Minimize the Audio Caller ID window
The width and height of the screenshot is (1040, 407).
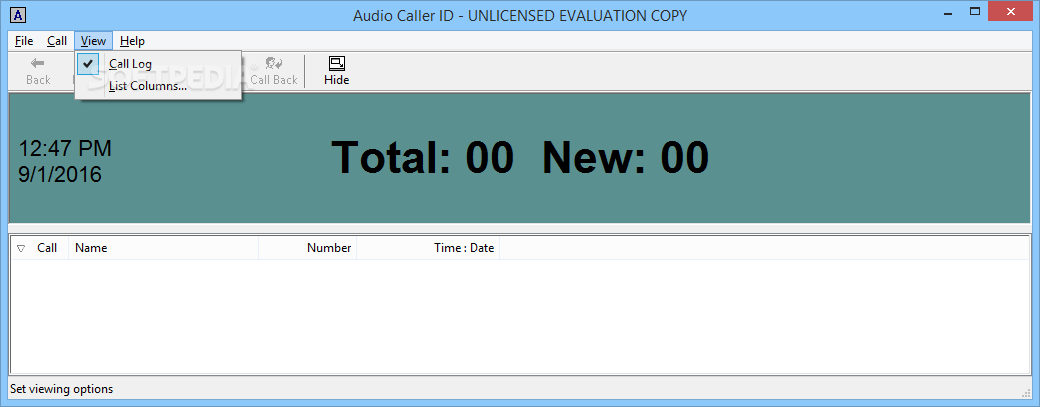pos(946,11)
